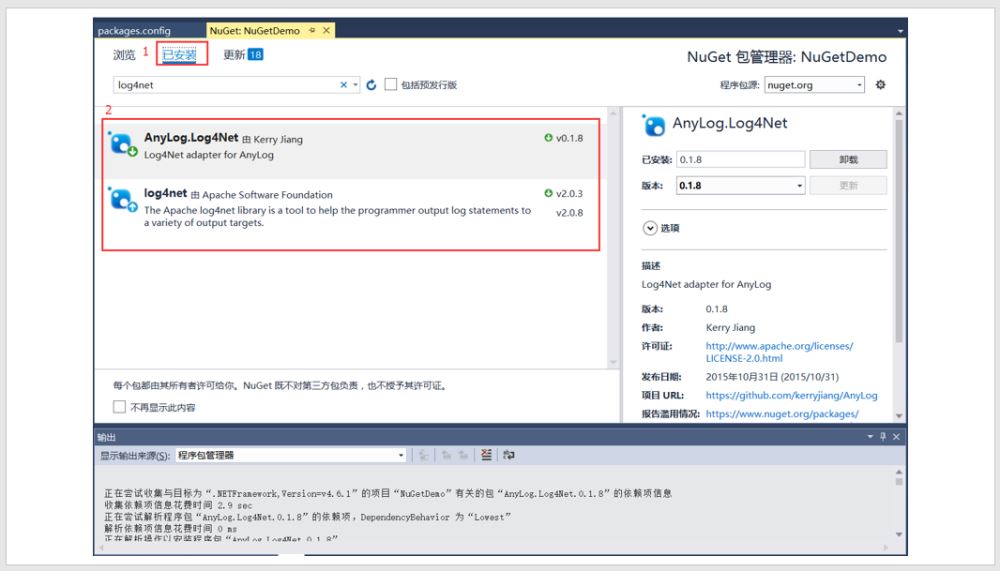Open output source dropdown
1000x571 pixels.
click(x=401, y=455)
